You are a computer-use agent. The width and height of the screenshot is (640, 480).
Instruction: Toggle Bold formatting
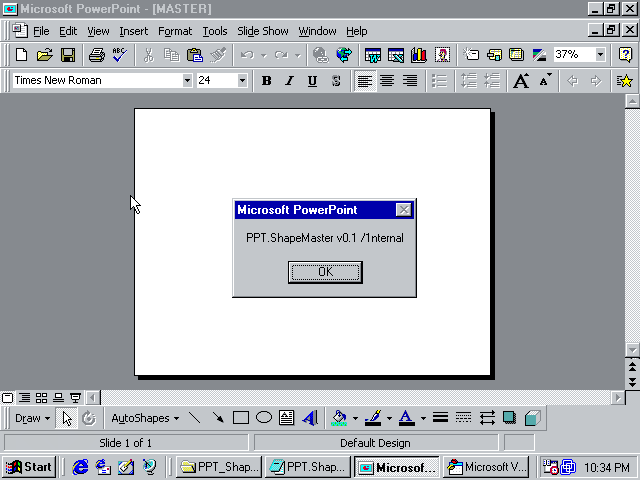pyautogui.click(x=267, y=81)
